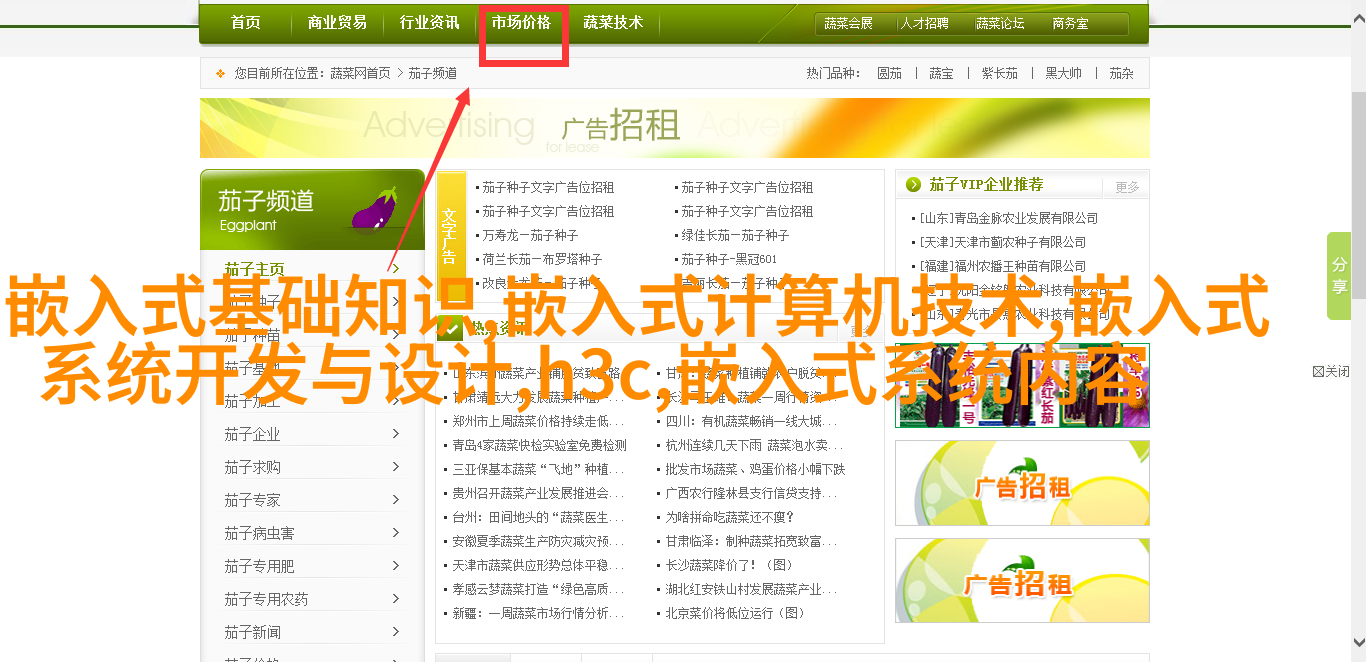This screenshot has width=1366, height=662.
Task: Open company link 福州农播王种苗有限公司
Action: (1003, 266)
